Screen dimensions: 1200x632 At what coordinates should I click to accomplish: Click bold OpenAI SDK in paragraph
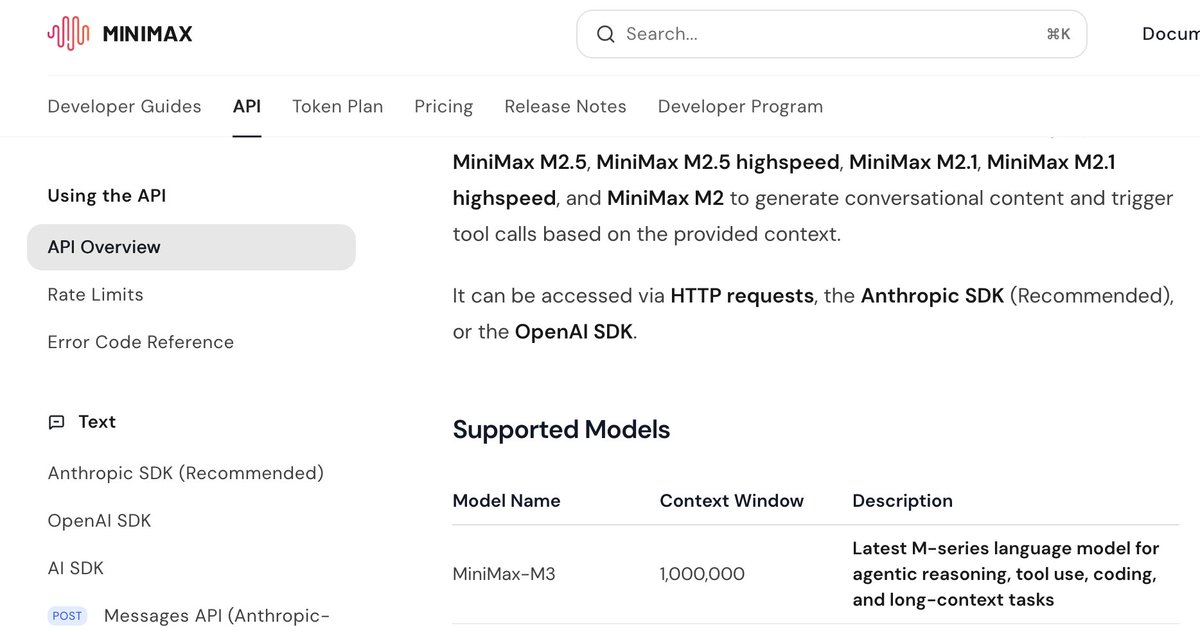[573, 331]
